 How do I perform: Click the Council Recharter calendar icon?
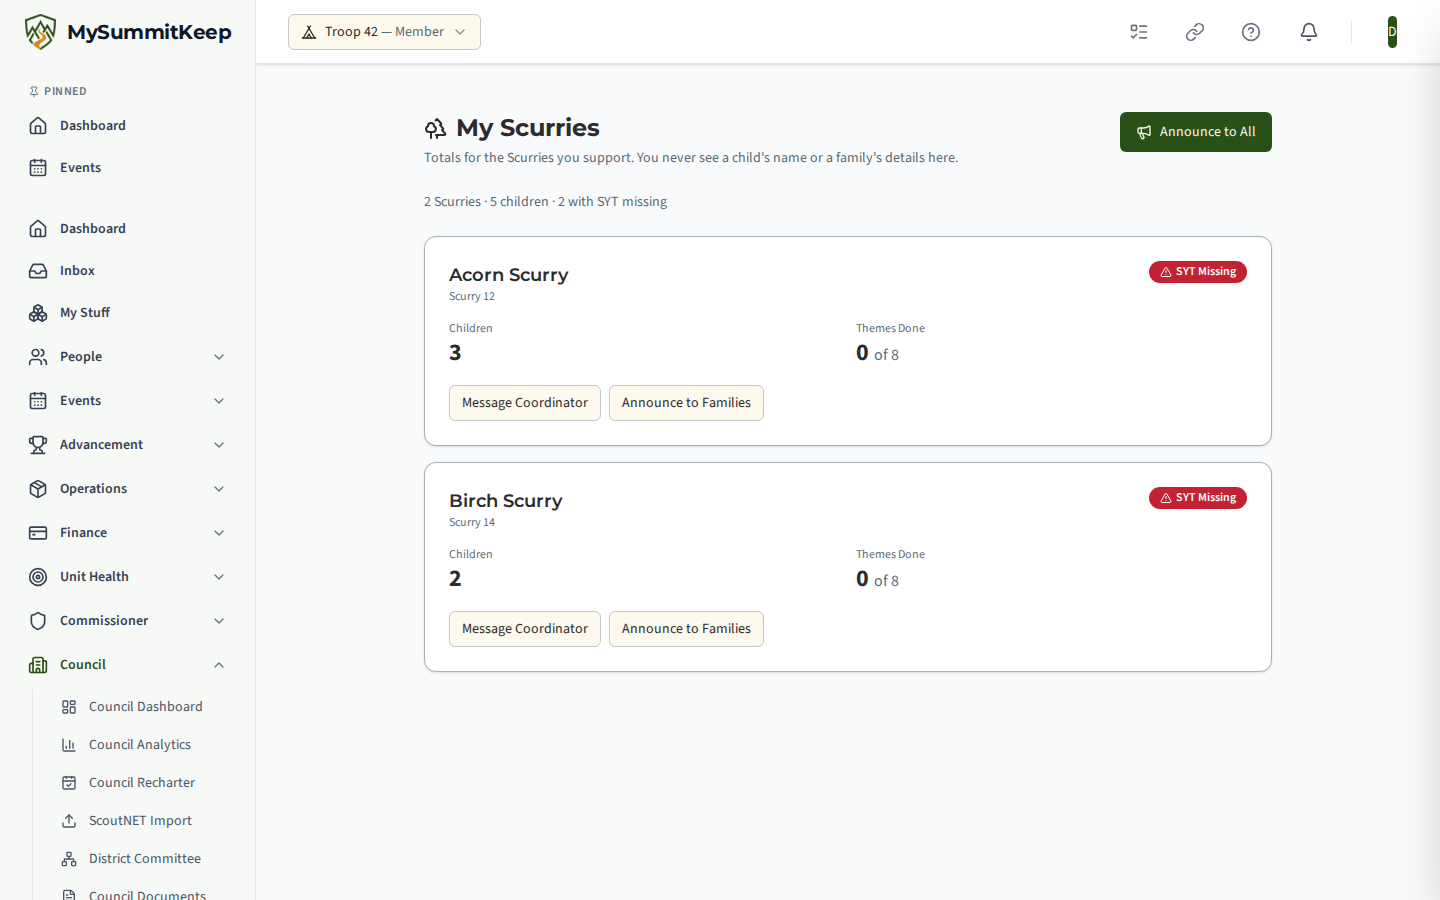[69, 783]
